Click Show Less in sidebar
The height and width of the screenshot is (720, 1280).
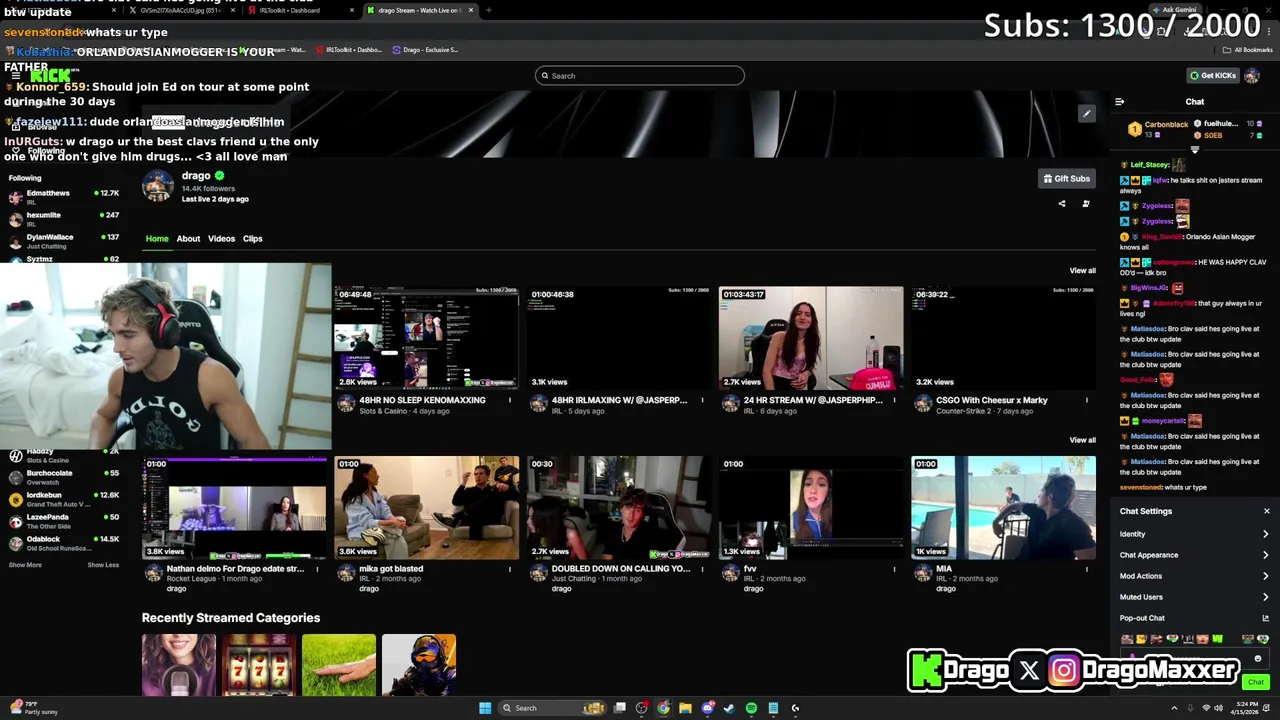point(103,565)
